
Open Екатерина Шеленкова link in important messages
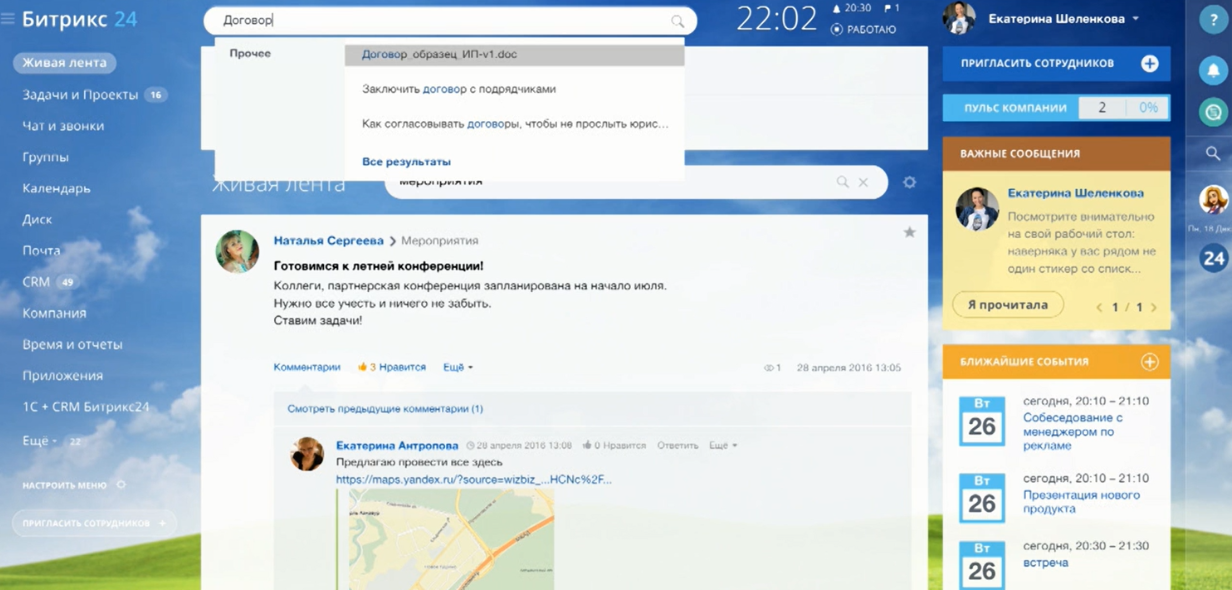pos(1075,193)
